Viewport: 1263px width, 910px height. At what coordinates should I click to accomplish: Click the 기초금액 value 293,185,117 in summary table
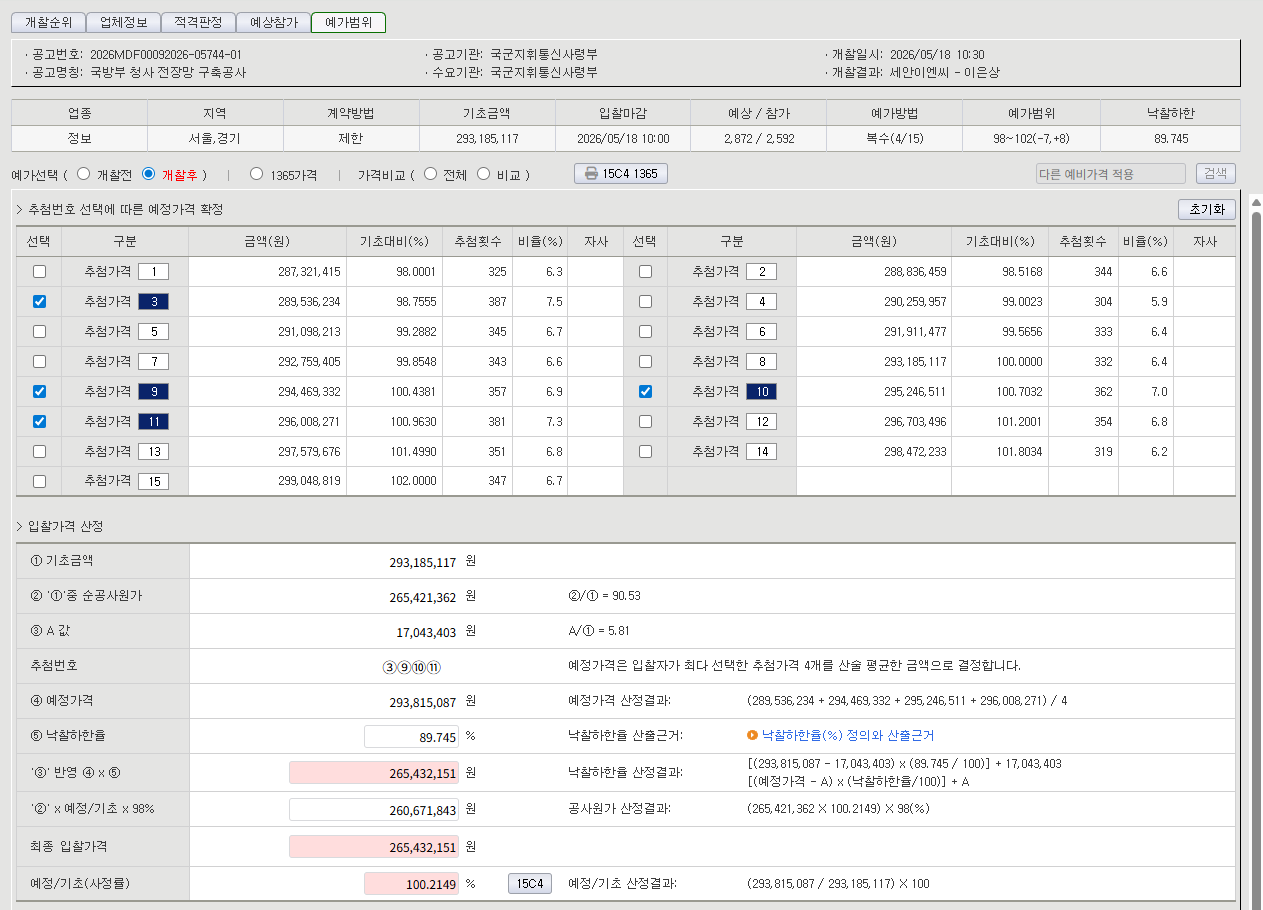click(x=487, y=139)
